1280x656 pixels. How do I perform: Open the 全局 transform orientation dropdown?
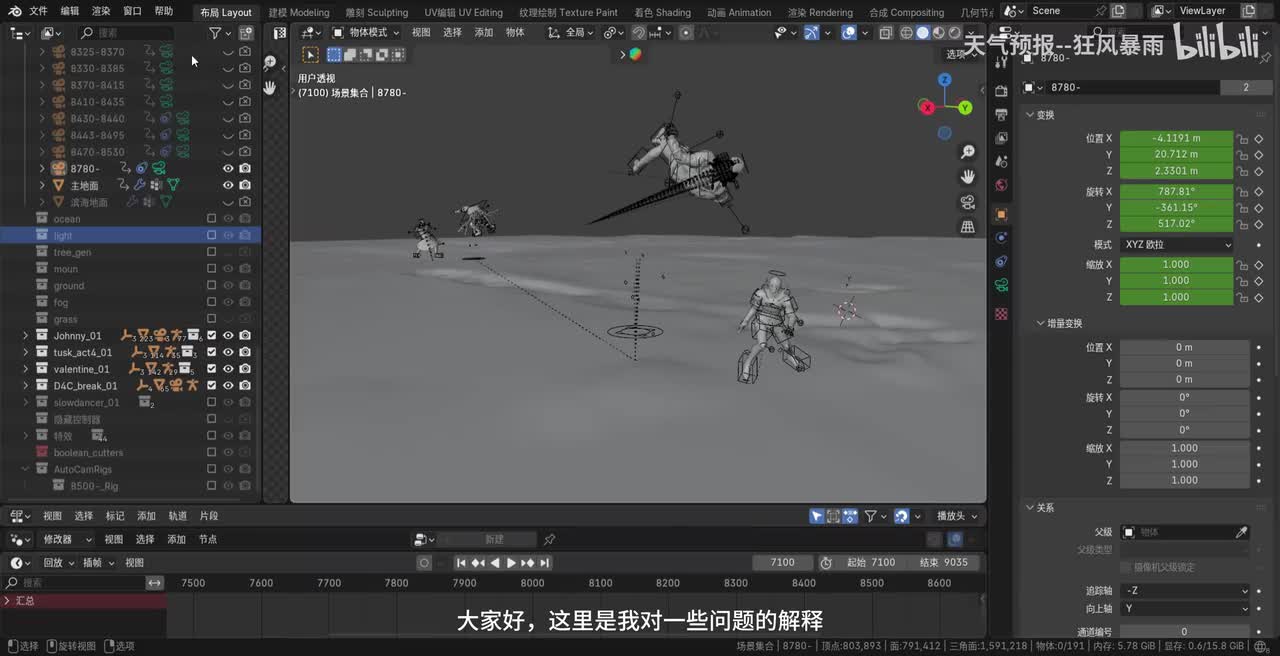[x=571, y=33]
